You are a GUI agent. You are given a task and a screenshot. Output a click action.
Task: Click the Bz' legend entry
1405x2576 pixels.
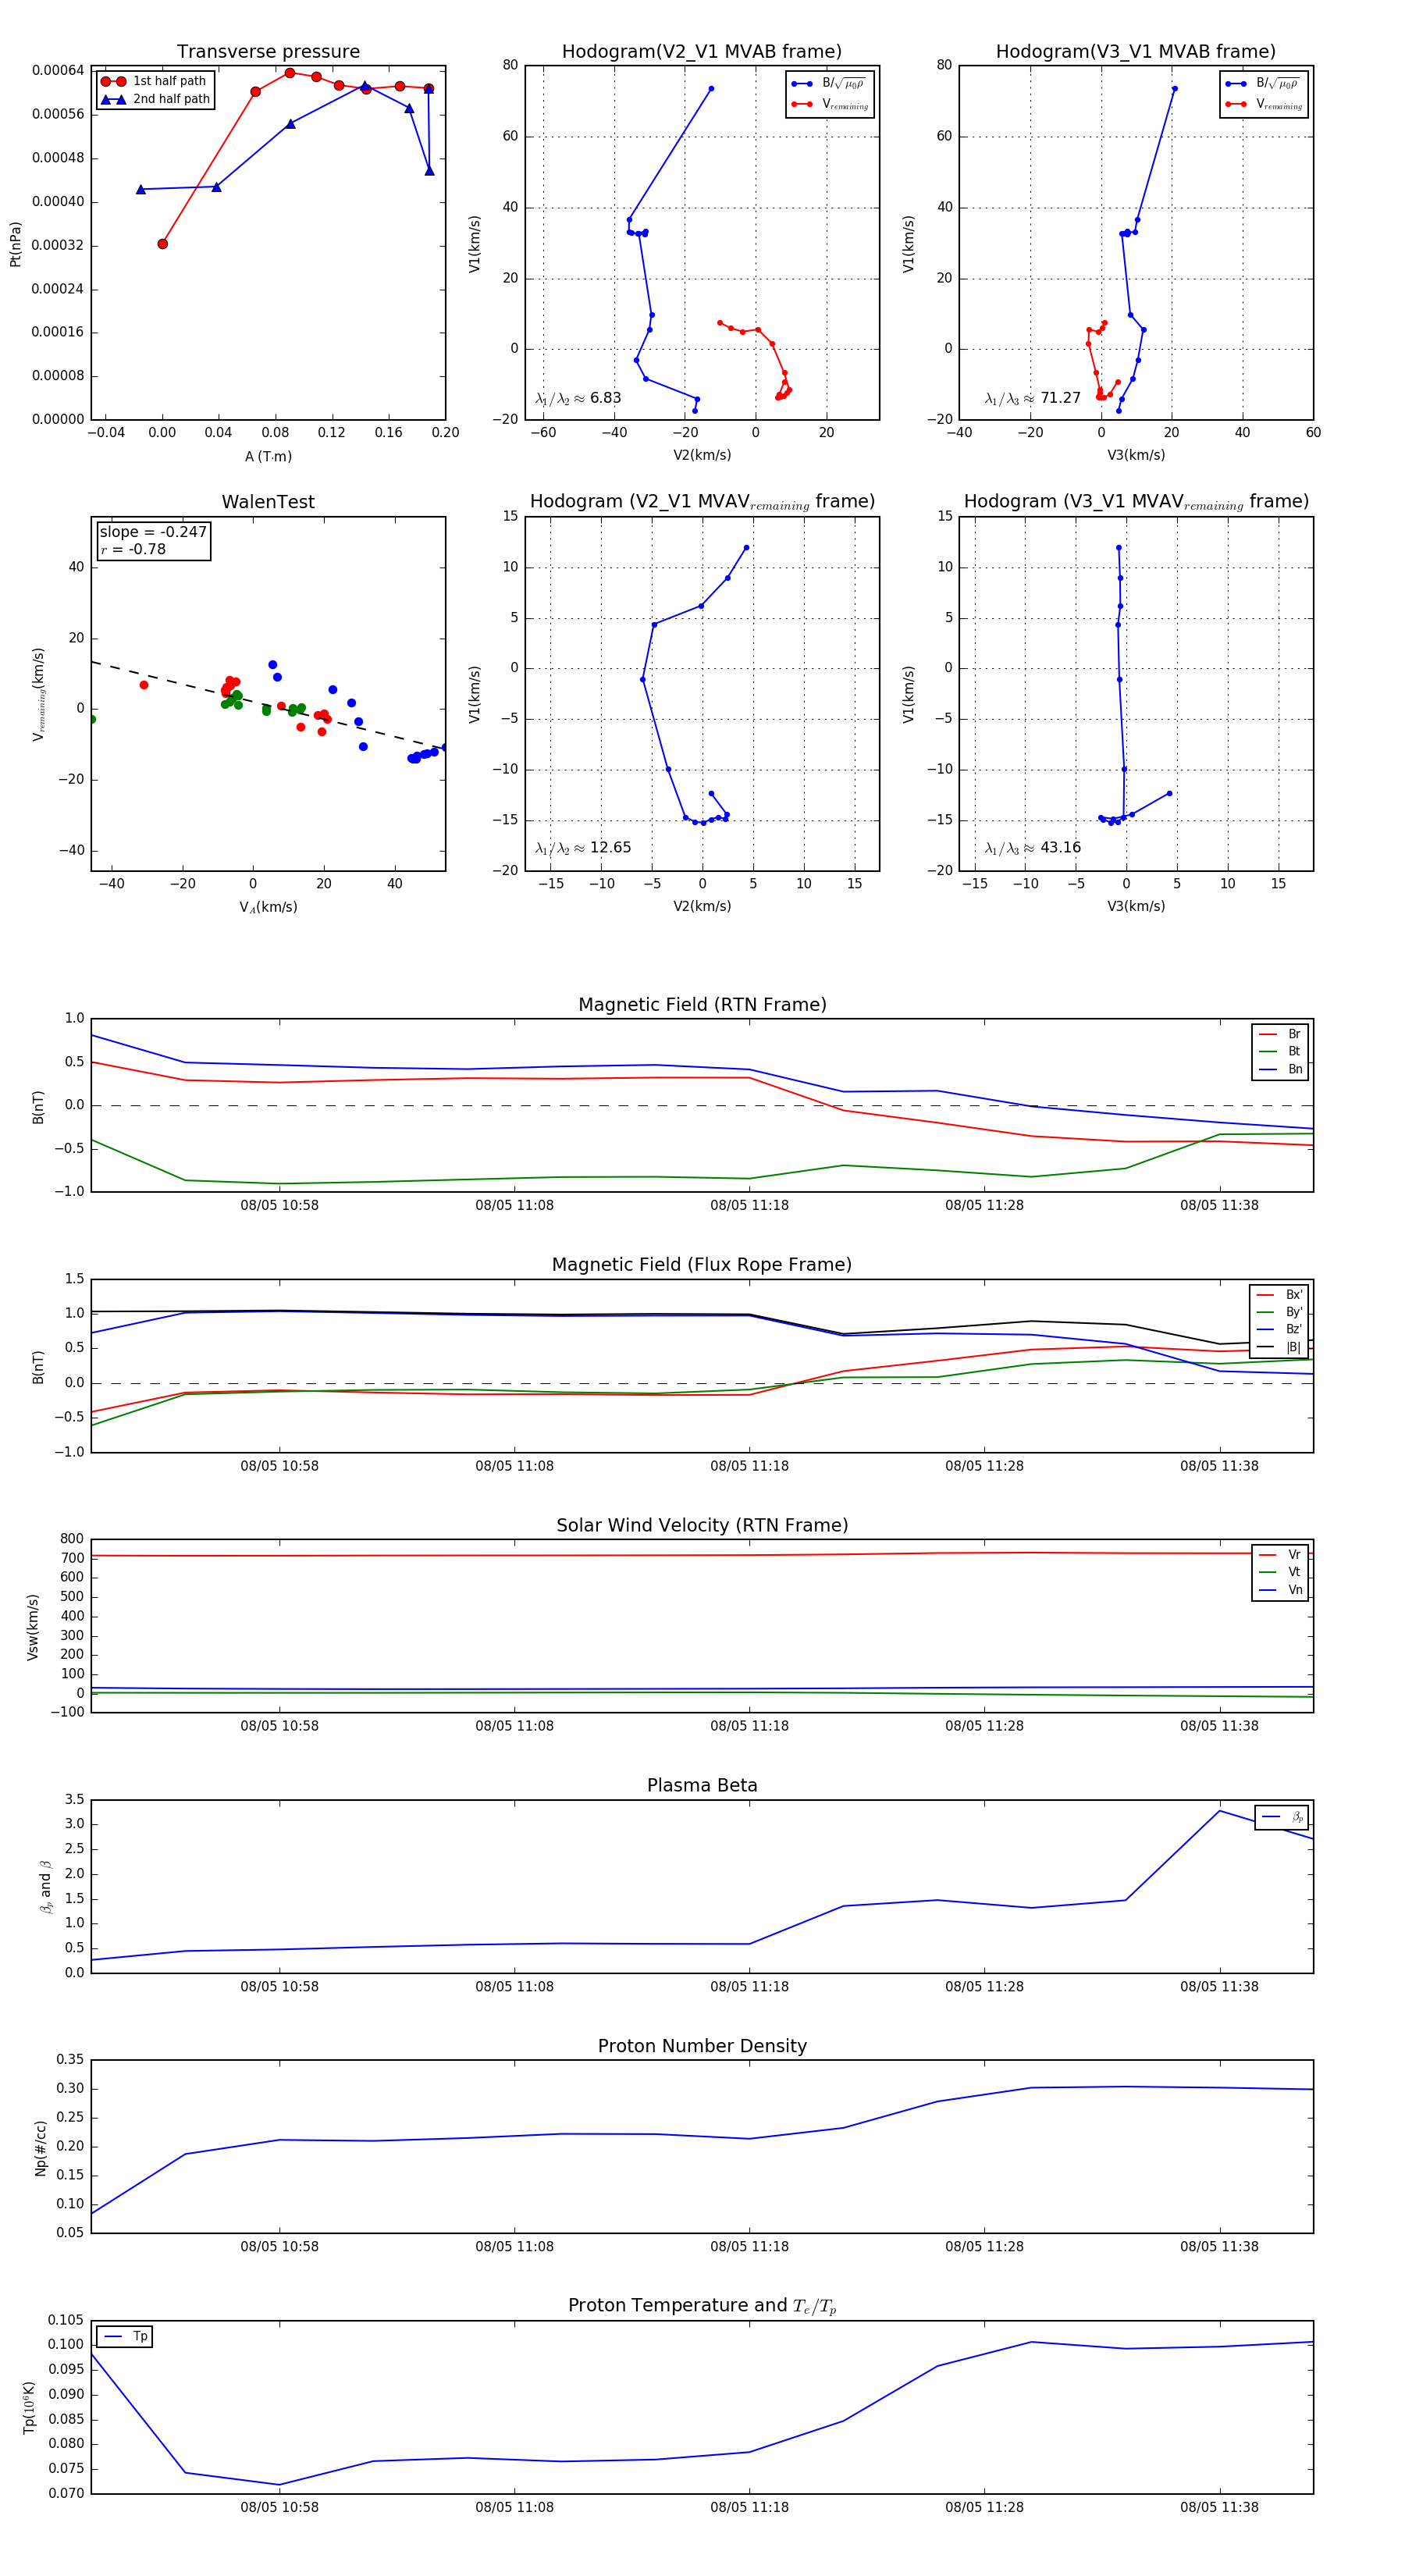coord(1280,1329)
